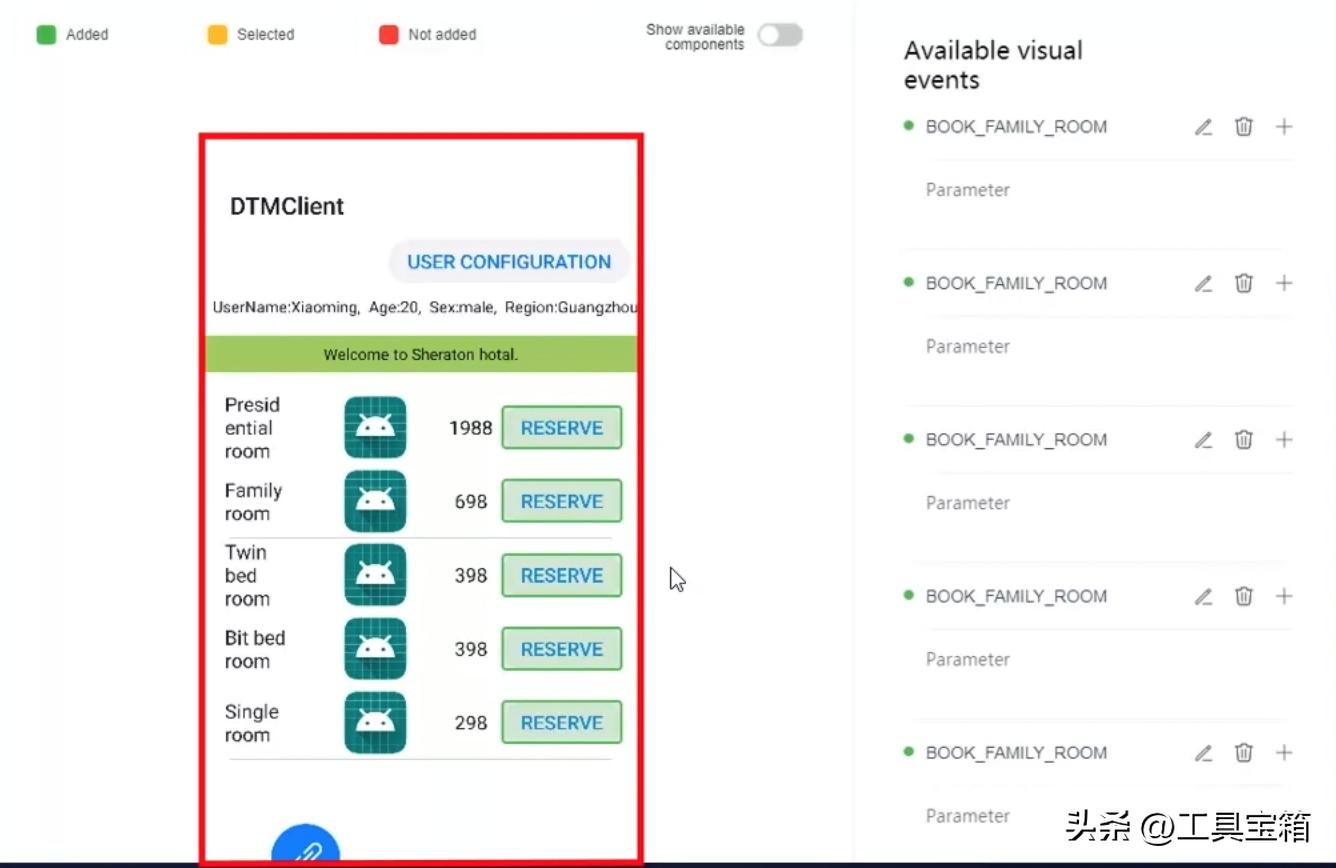The image size is (1336, 868).
Task: Delete the bottom BOOK_FAMILY_ROOM event
Action: [1243, 752]
